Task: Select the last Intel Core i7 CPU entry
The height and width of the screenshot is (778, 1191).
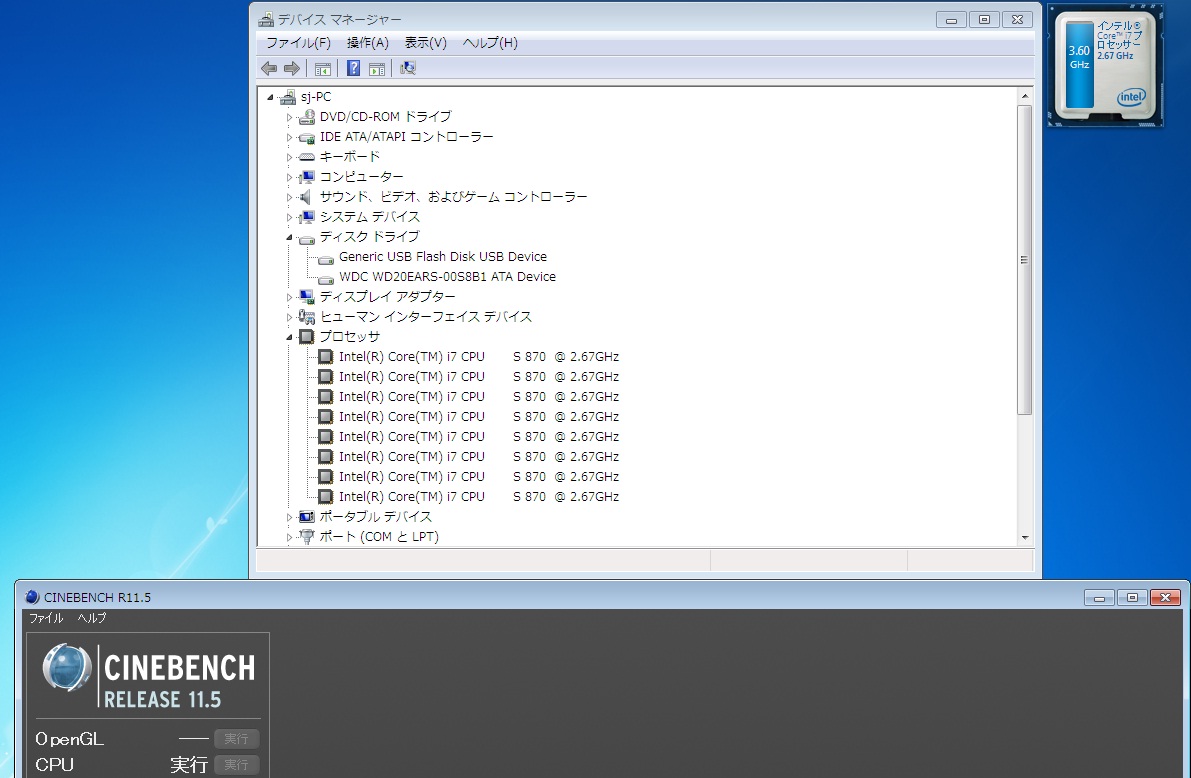Action: coord(479,496)
